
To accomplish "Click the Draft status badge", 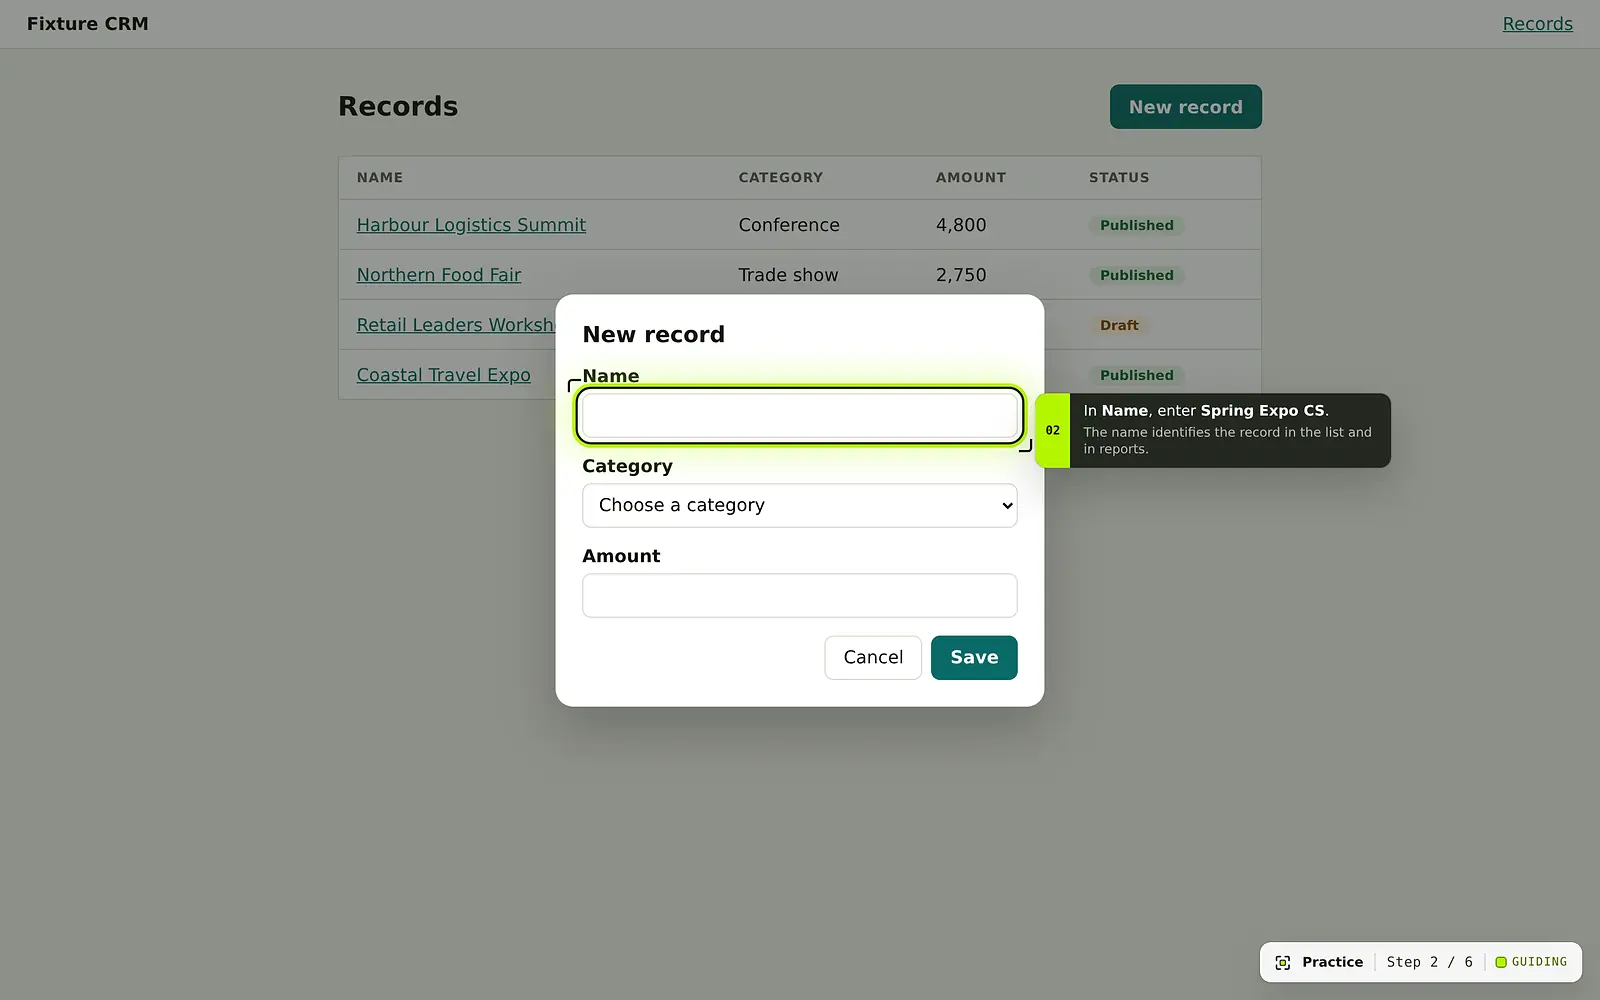I will pos(1119,325).
